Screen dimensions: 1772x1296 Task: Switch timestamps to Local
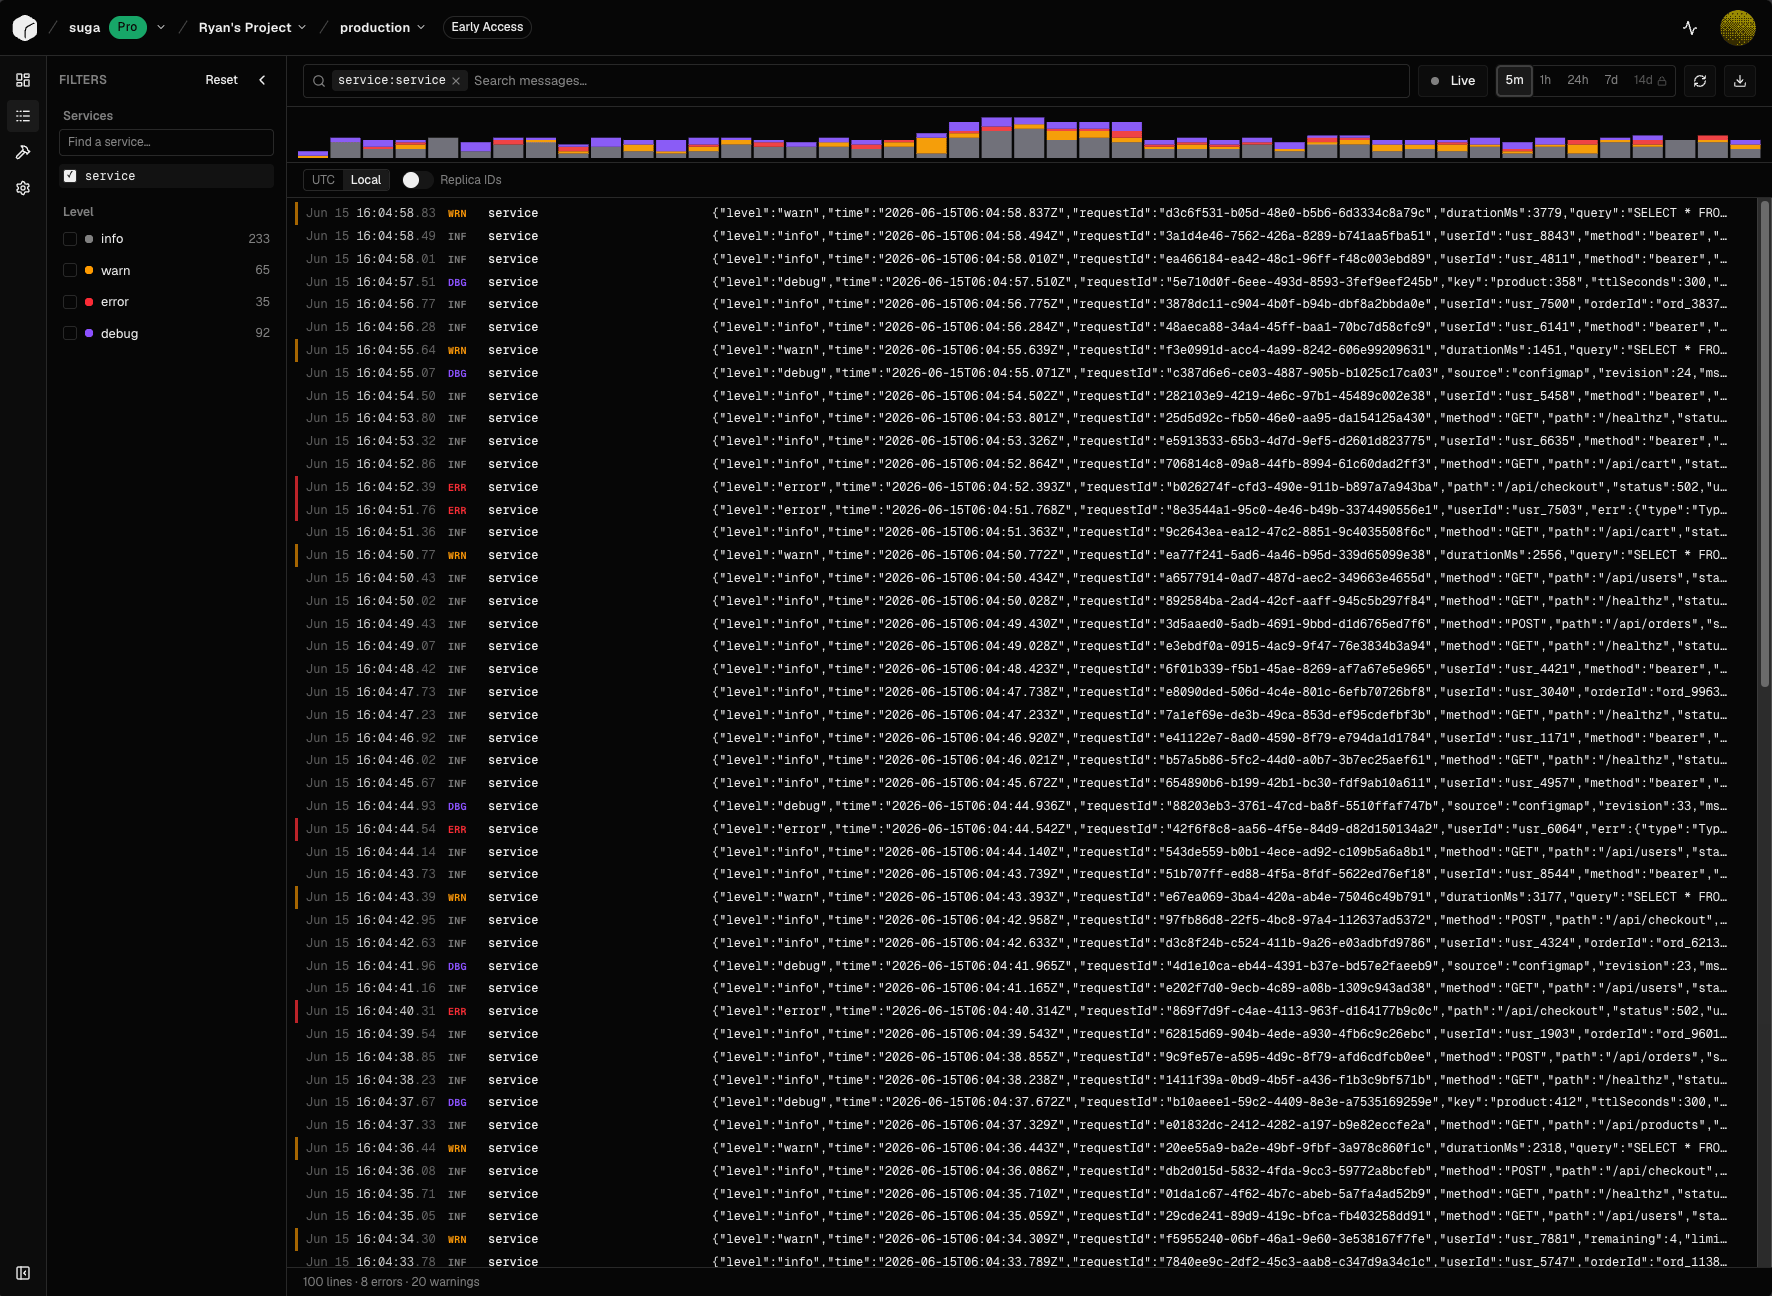click(366, 180)
